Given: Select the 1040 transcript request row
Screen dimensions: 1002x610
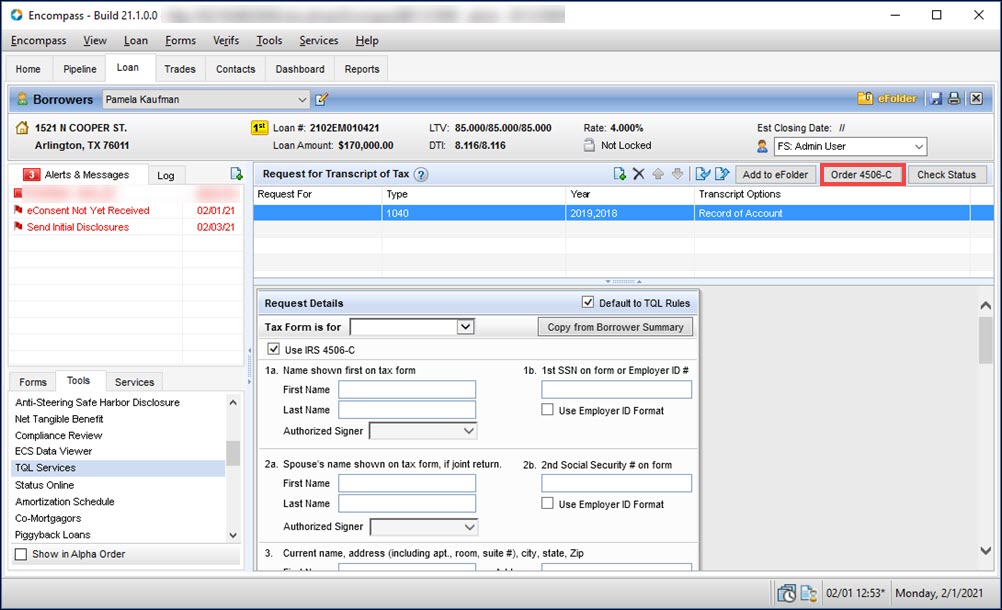Looking at the screenshot, I should pyautogui.click(x=623, y=213).
